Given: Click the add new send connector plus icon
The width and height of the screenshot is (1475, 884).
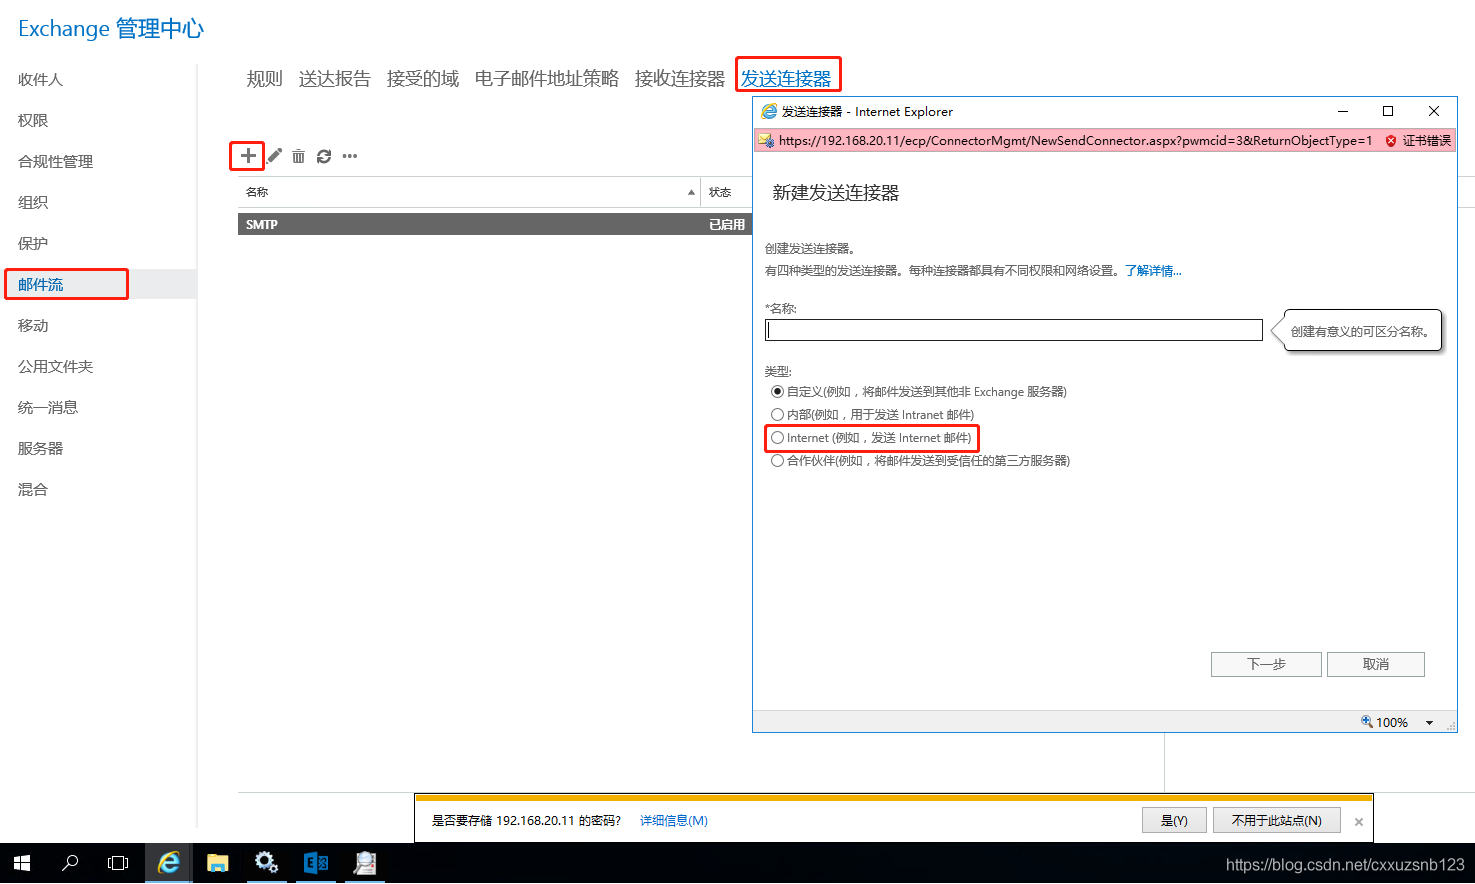Looking at the screenshot, I should pyautogui.click(x=247, y=155).
